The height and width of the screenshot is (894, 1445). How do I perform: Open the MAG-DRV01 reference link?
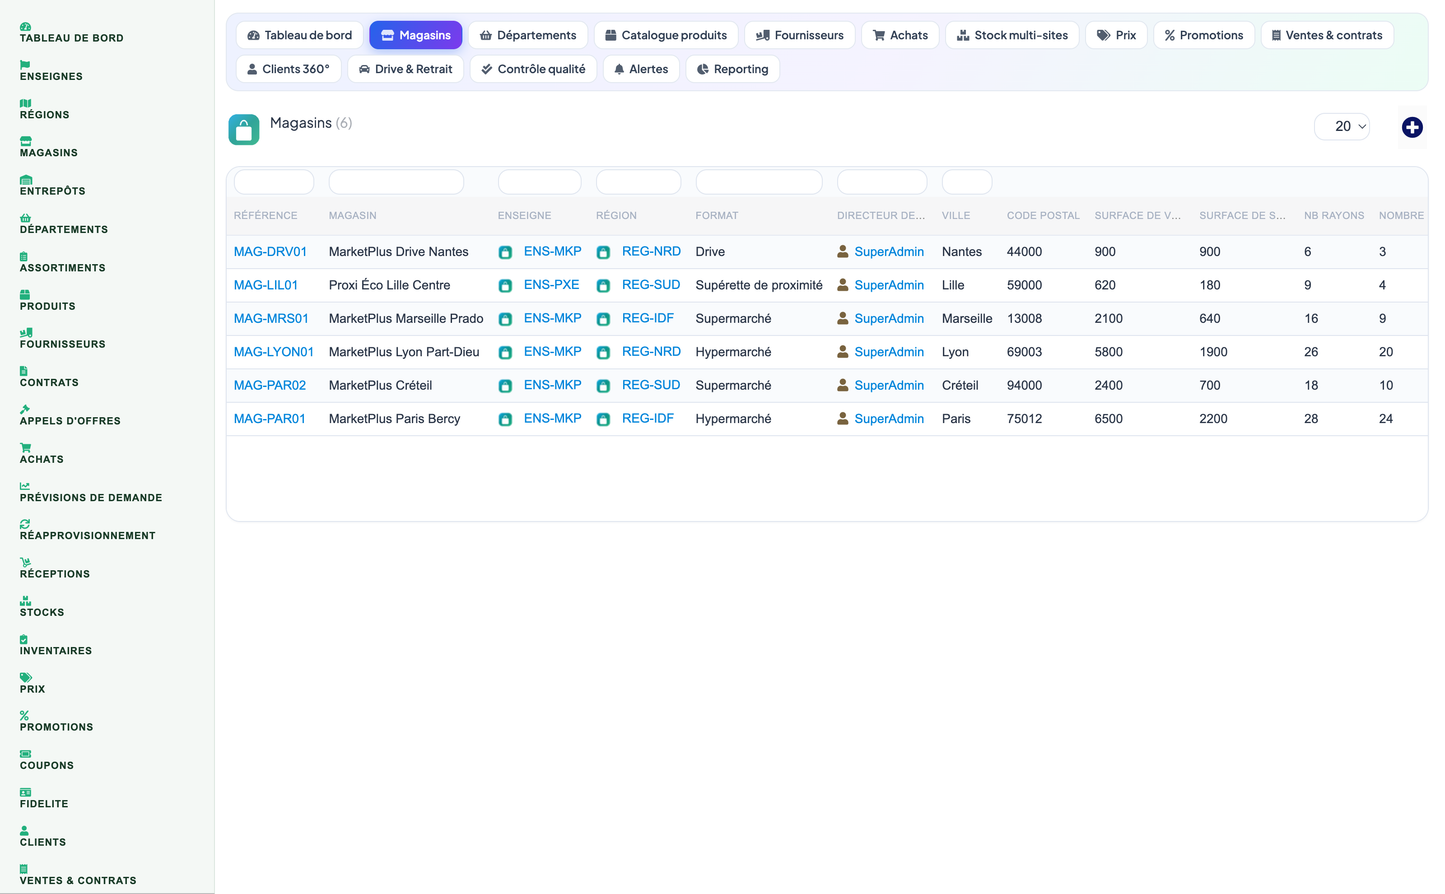click(270, 252)
